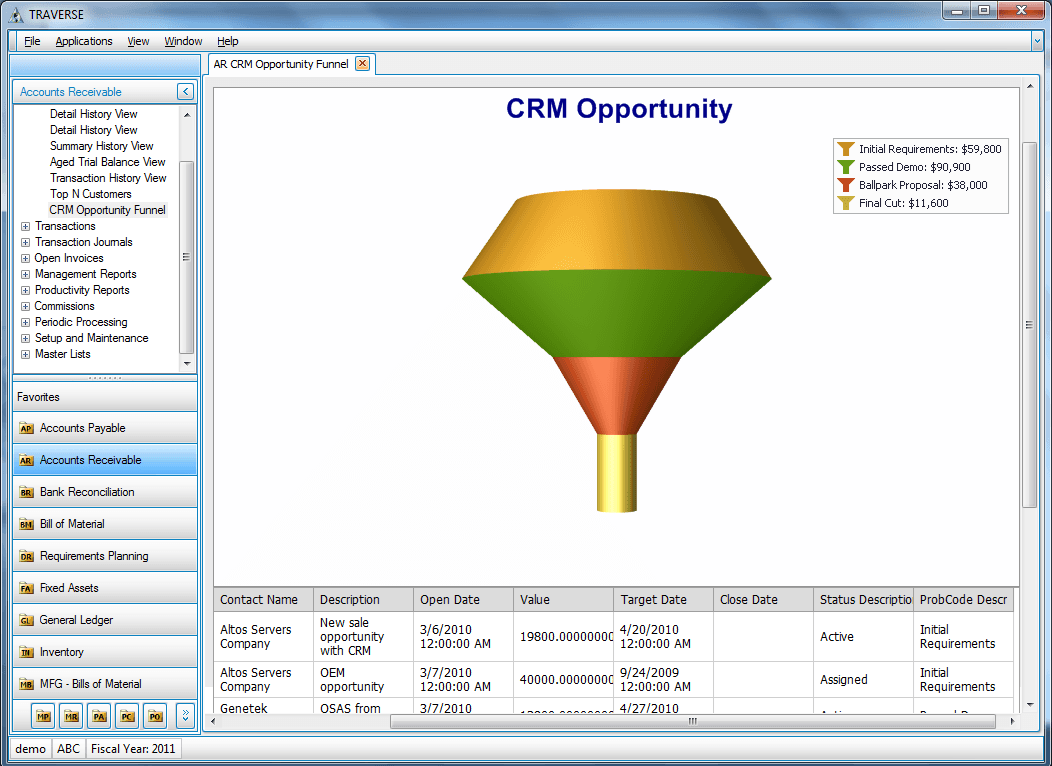This screenshot has height=766, width=1052.
Task: Expand the Periodic Processing tree node
Action: [25, 323]
